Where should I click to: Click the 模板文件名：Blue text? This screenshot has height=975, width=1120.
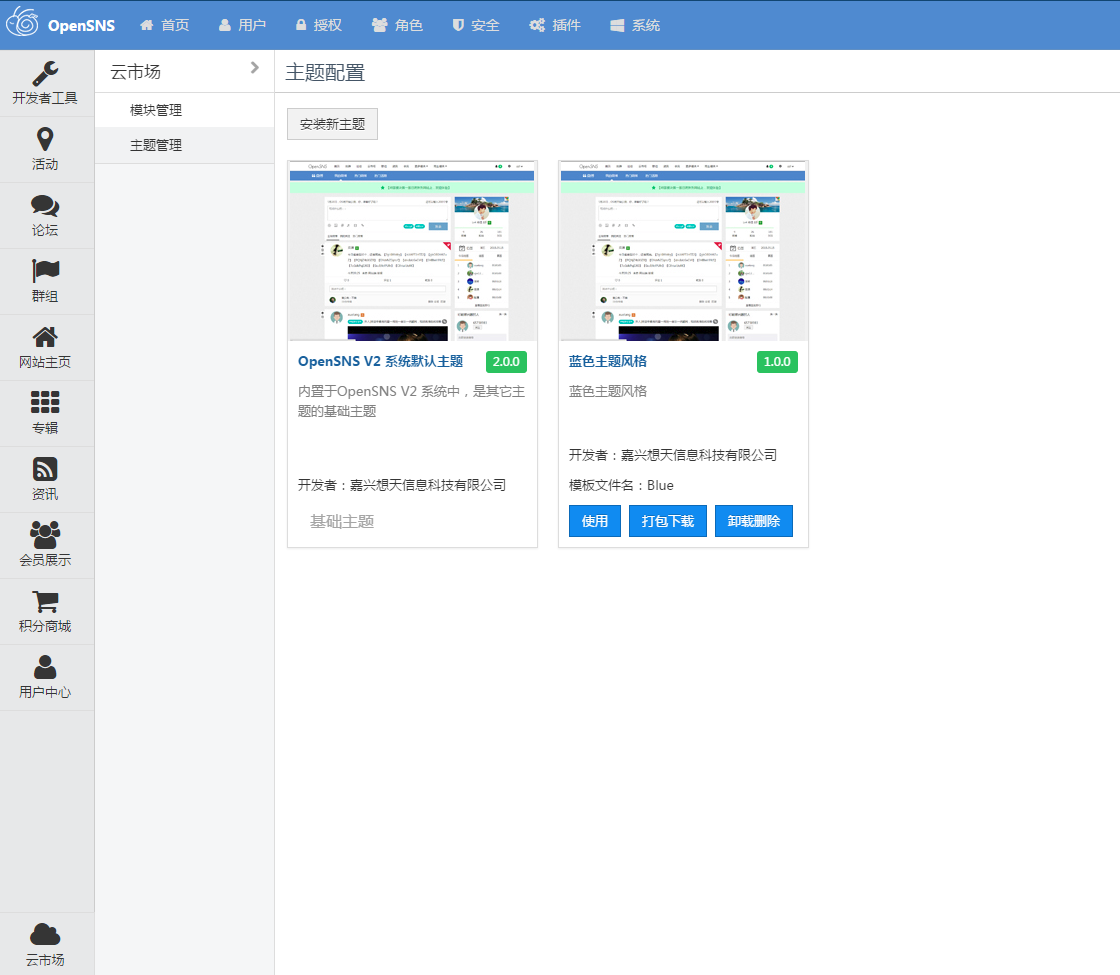tap(621, 485)
